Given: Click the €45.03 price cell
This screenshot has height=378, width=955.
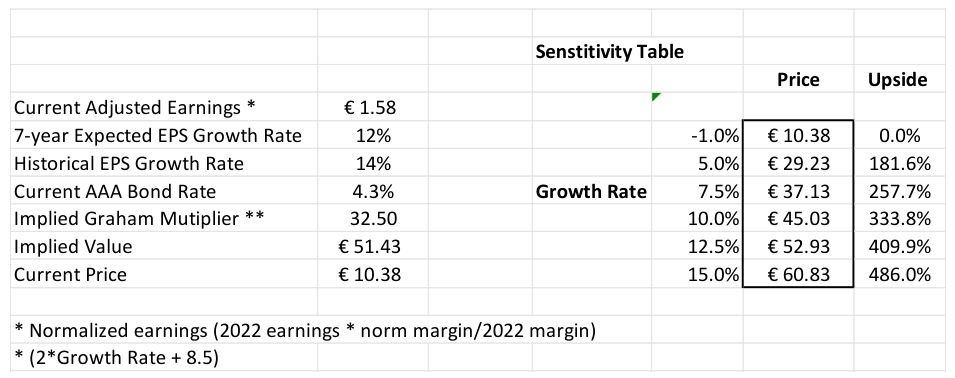Looking at the screenshot, I should coord(798,219).
